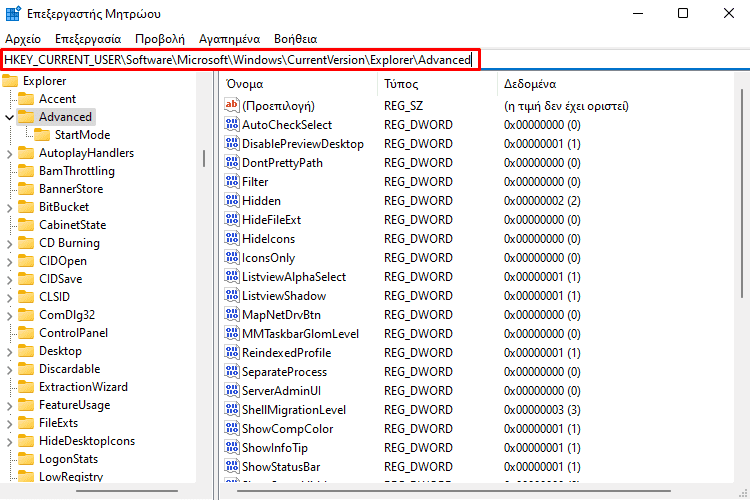Select the ControlPanel key

click(73, 333)
